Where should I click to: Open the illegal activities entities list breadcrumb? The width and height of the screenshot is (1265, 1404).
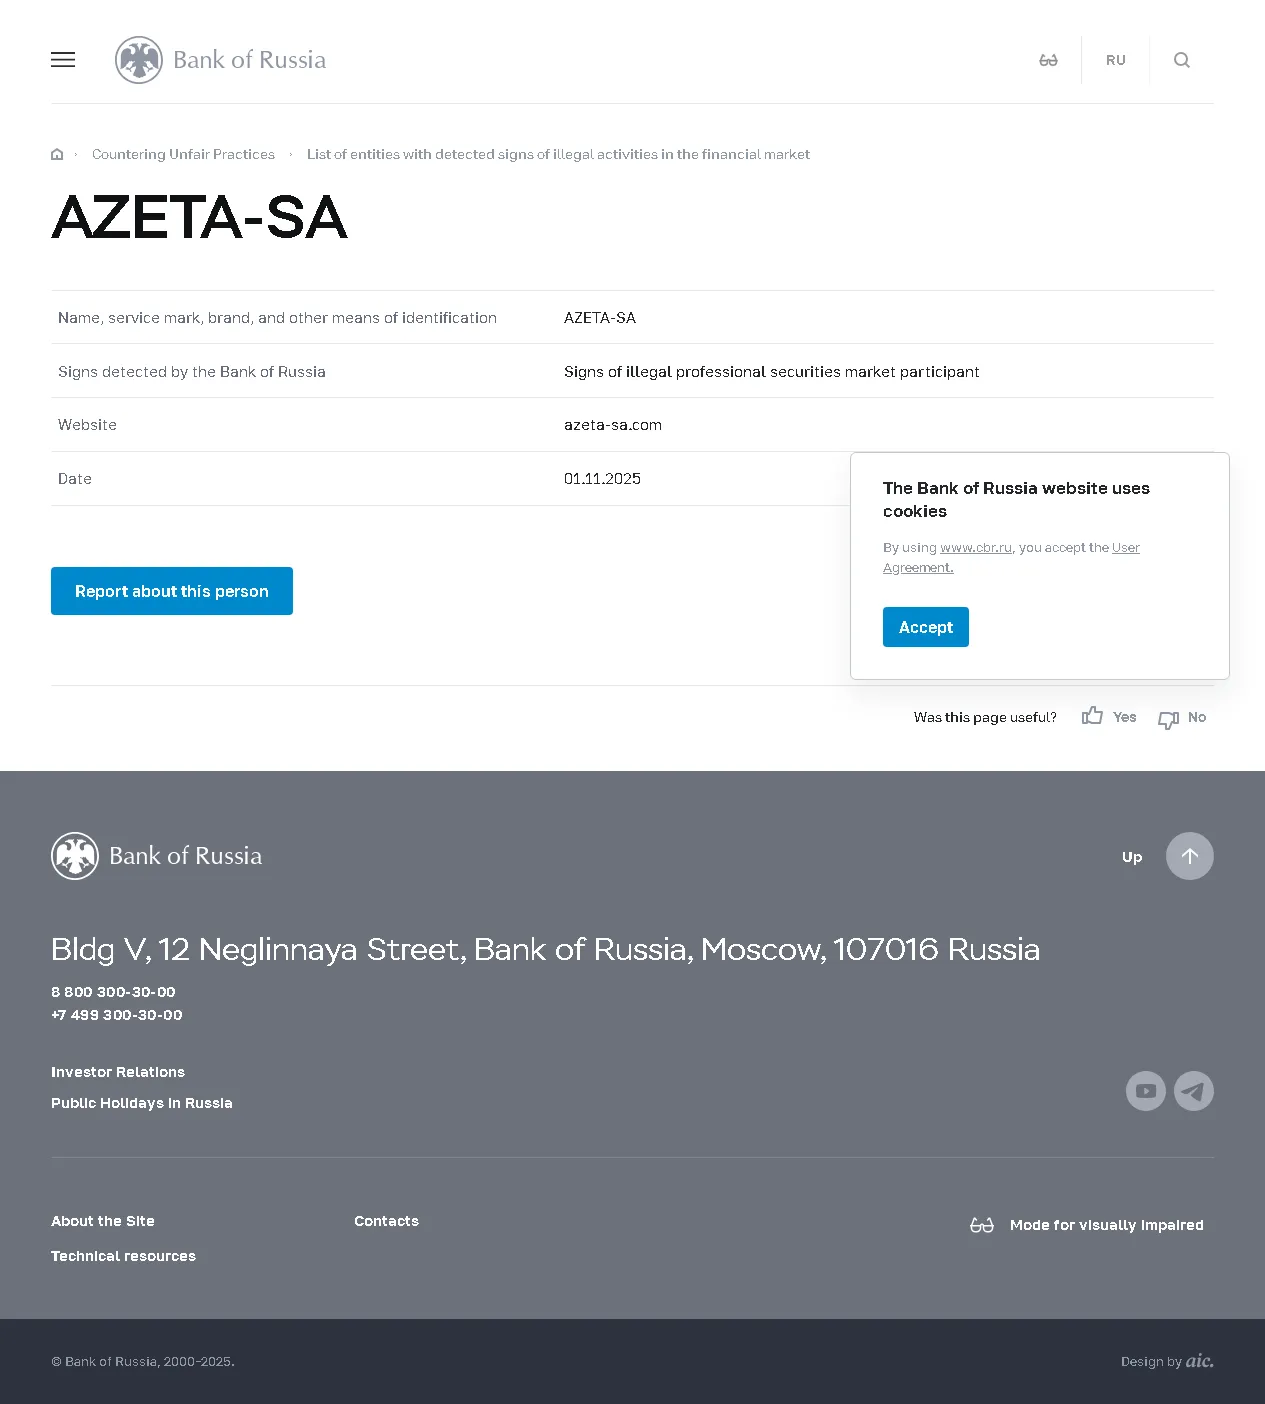point(558,154)
